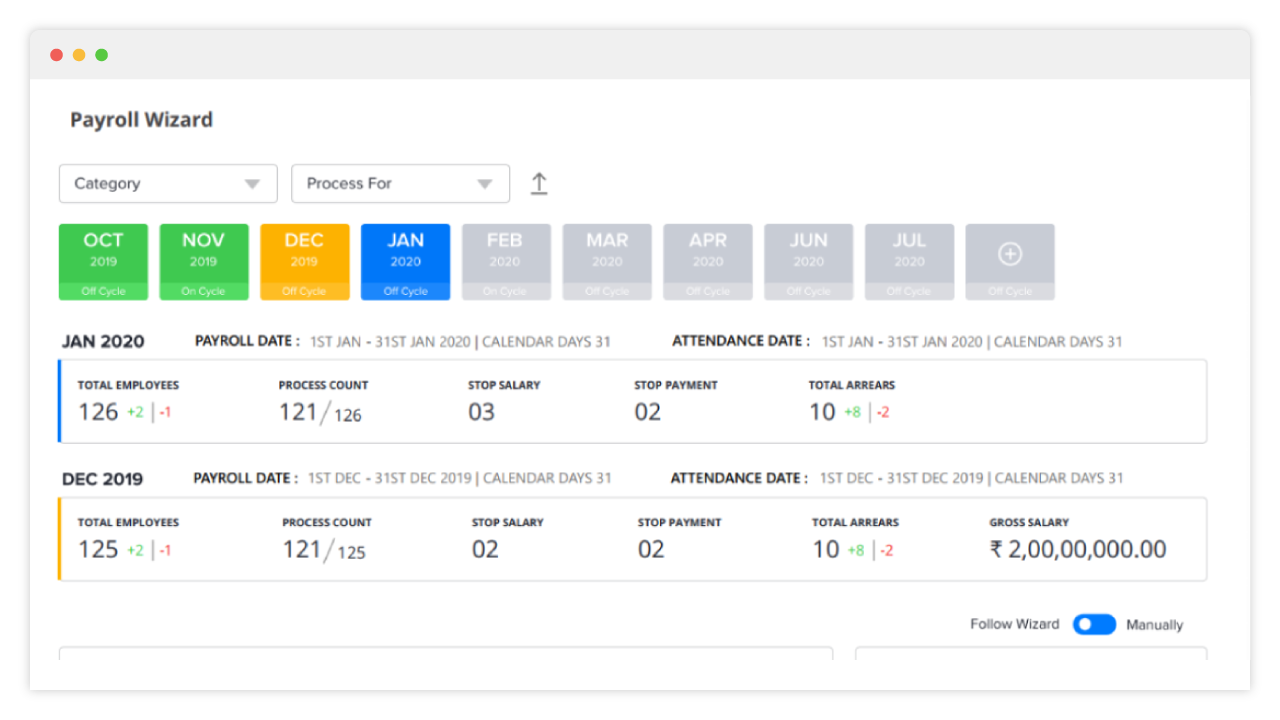Image resolution: width=1280 pixels, height=720 pixels.
Task: Click the Stop Payment count for DEC 2019
Action: 649,549
